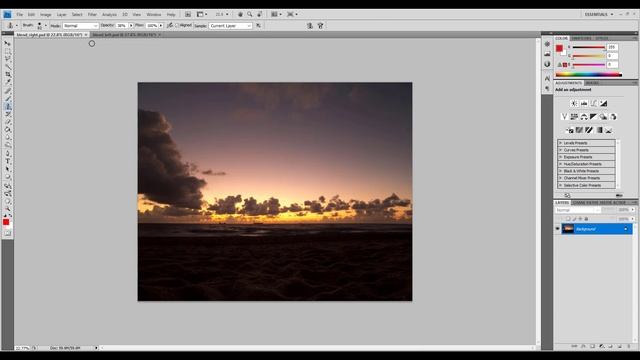This screenshot has height=360, width=640.
Task: Open the Sample dropdown set to Current Layer
Action: click(230, 26)
